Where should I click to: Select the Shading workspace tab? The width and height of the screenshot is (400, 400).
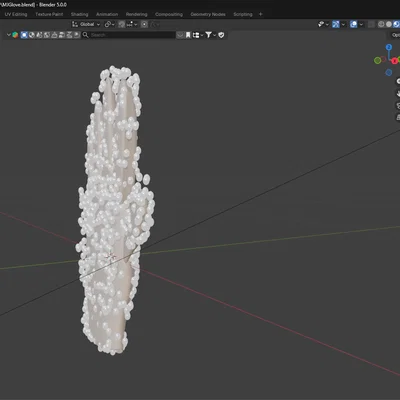click(79, 14)
